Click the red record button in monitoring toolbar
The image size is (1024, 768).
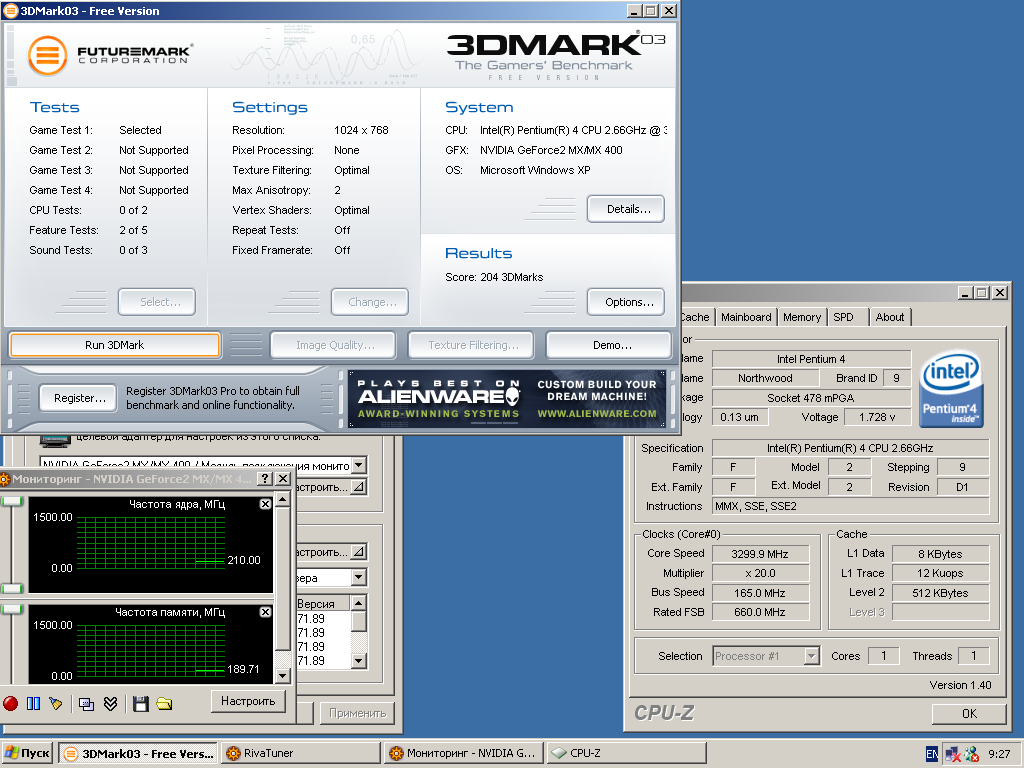pos(10,703)
